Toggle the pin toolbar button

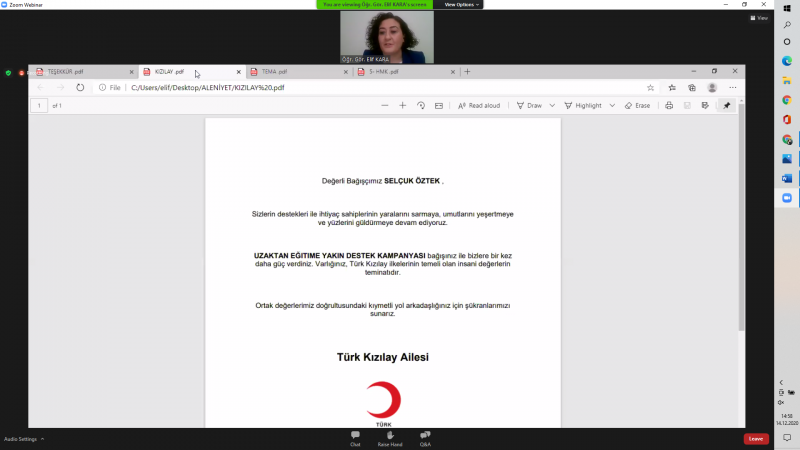(x=727, y=105)
